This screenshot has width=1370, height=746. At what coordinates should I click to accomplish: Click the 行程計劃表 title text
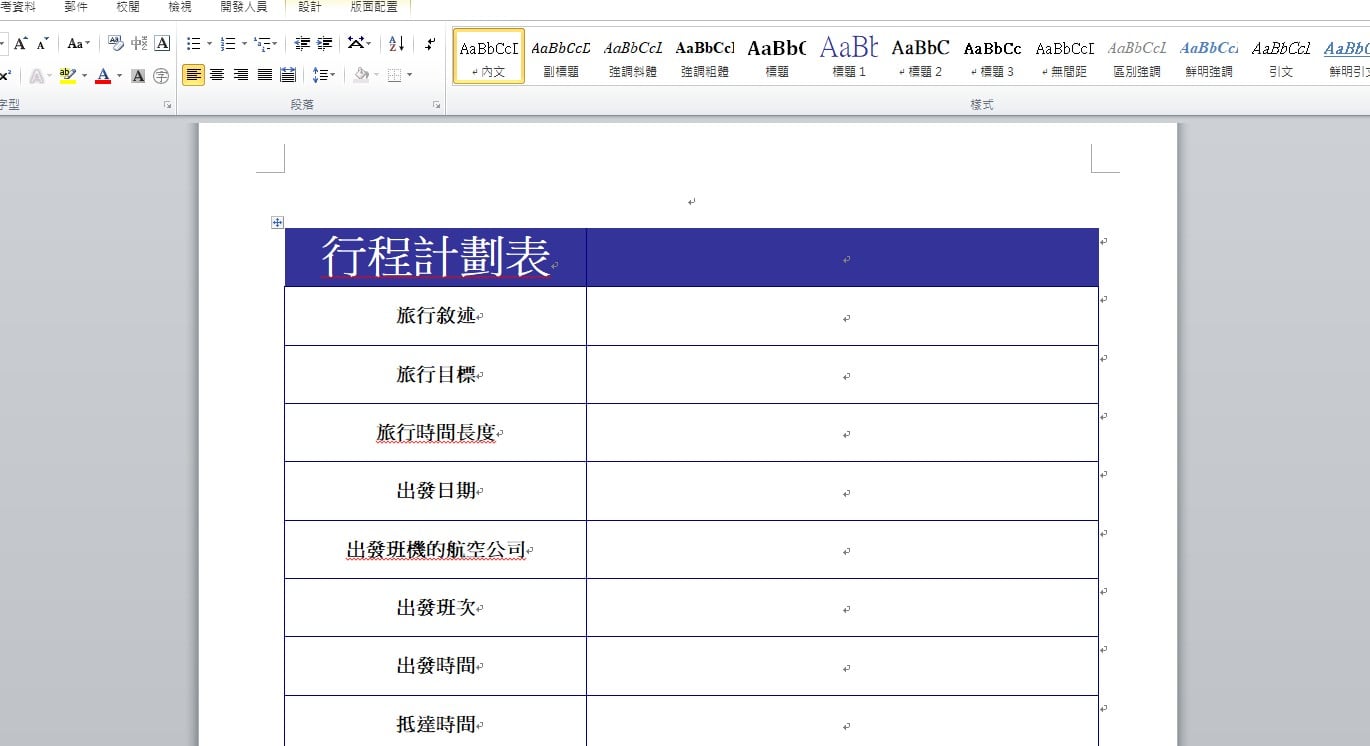[436, 257]
